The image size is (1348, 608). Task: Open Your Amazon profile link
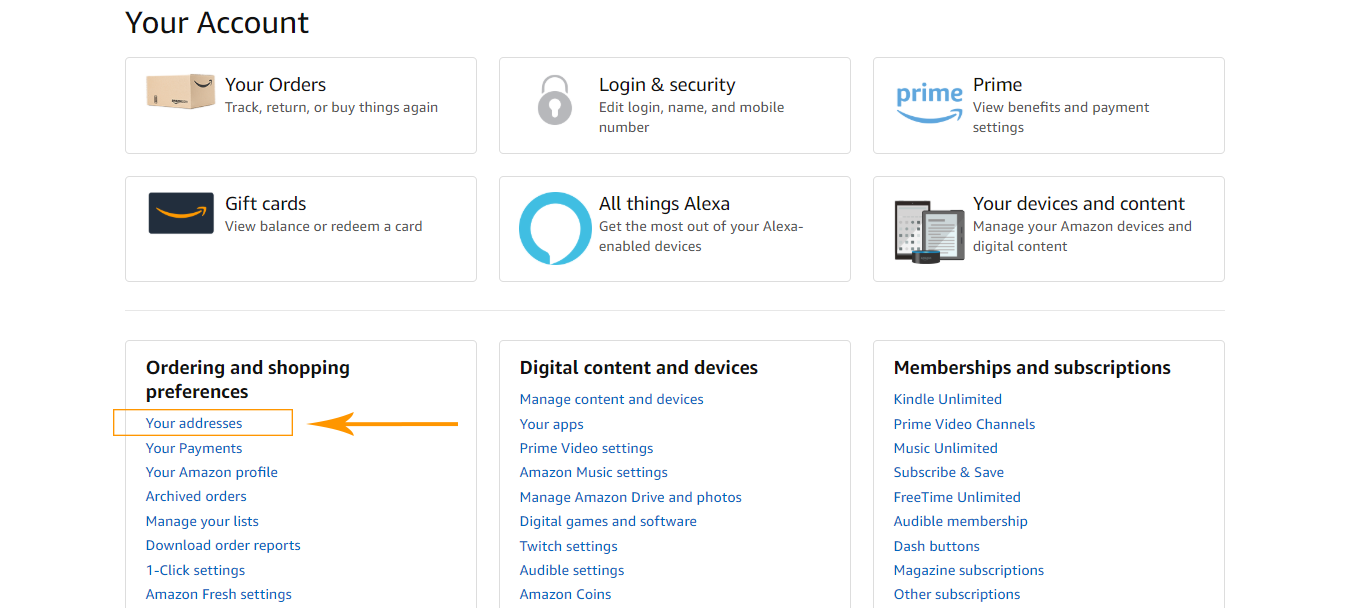tap(212, 472)
